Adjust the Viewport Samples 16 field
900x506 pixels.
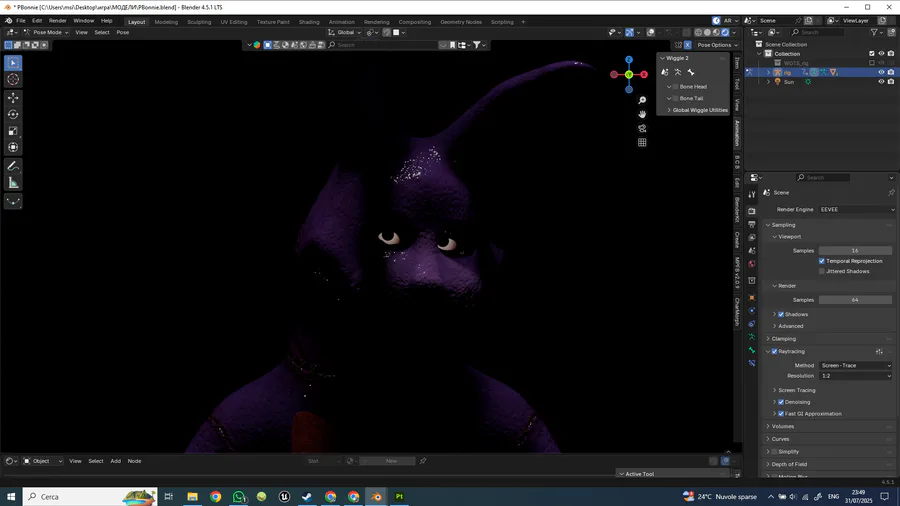pyautogui.click(x=855, y=251)
